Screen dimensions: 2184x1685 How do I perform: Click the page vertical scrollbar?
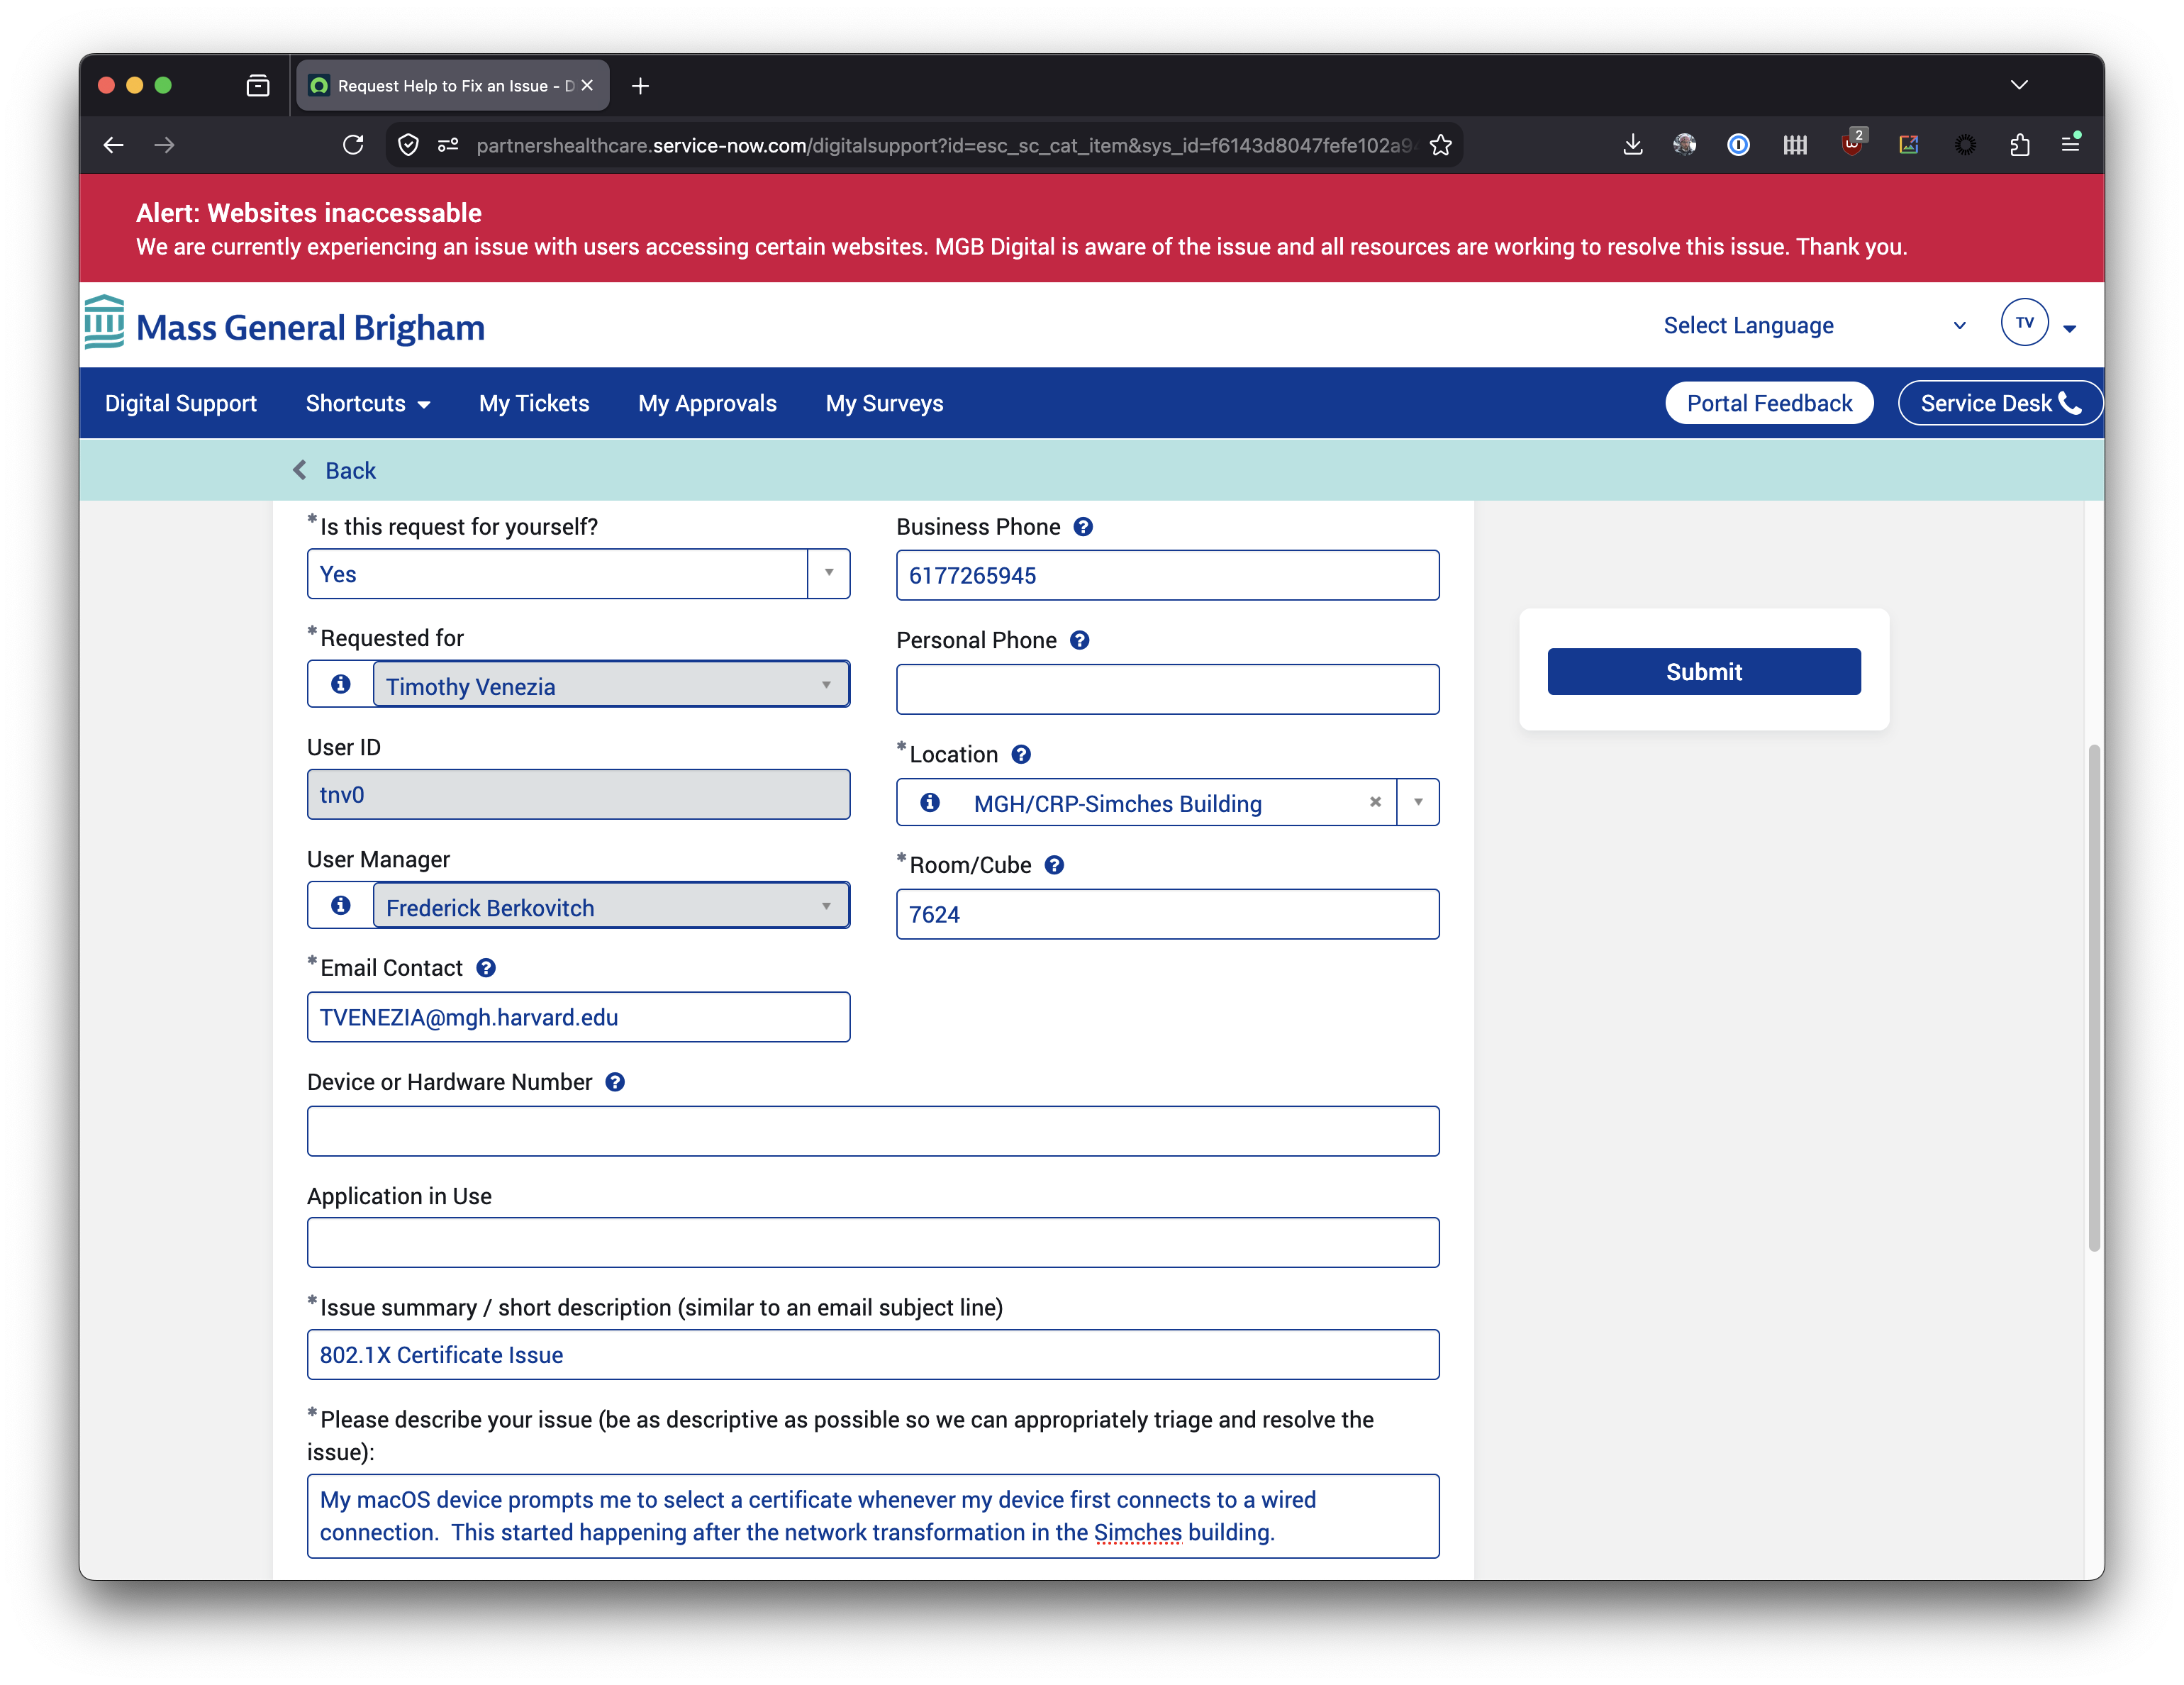pos(2094,998)
